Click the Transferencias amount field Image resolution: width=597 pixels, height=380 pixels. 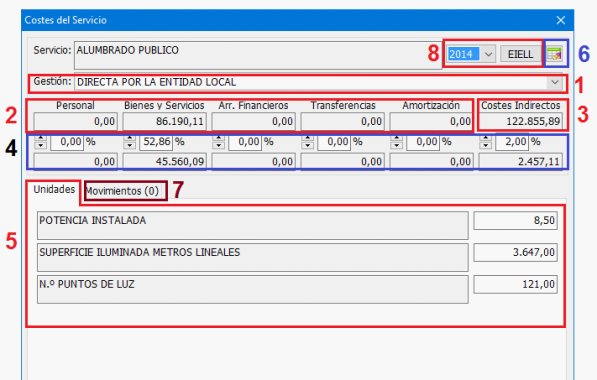coord(342,121)
